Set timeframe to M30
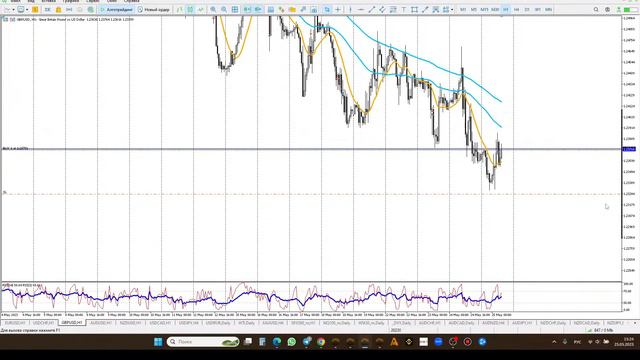Viewport: 640px width, 360px height. point(495,9)
